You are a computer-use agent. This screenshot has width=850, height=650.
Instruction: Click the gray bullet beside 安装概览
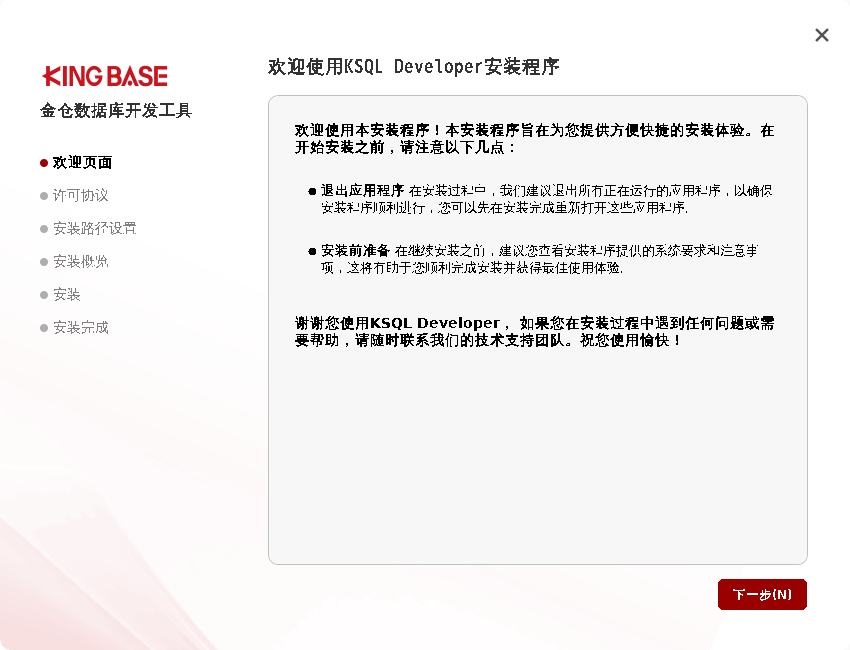tap(44, 262)
